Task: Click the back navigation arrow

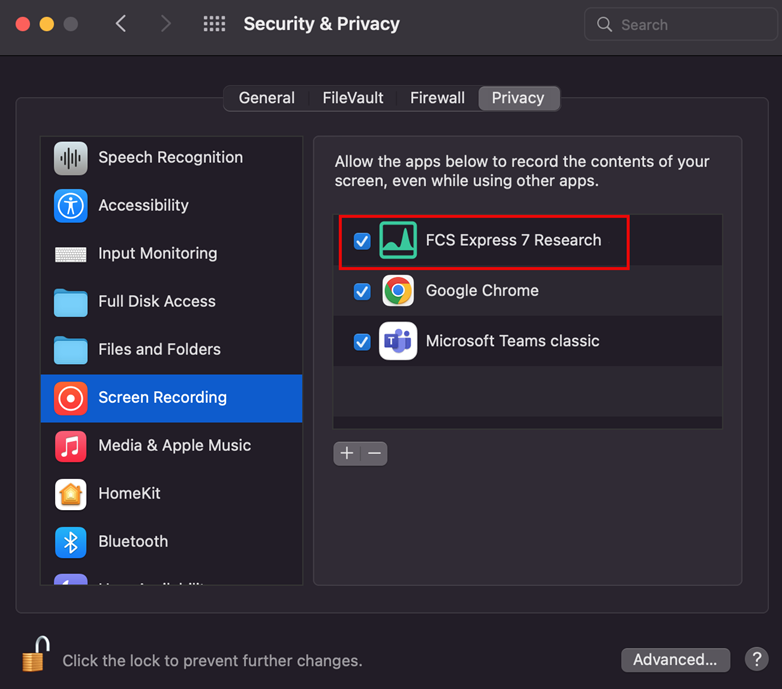Action: point(121,24)
